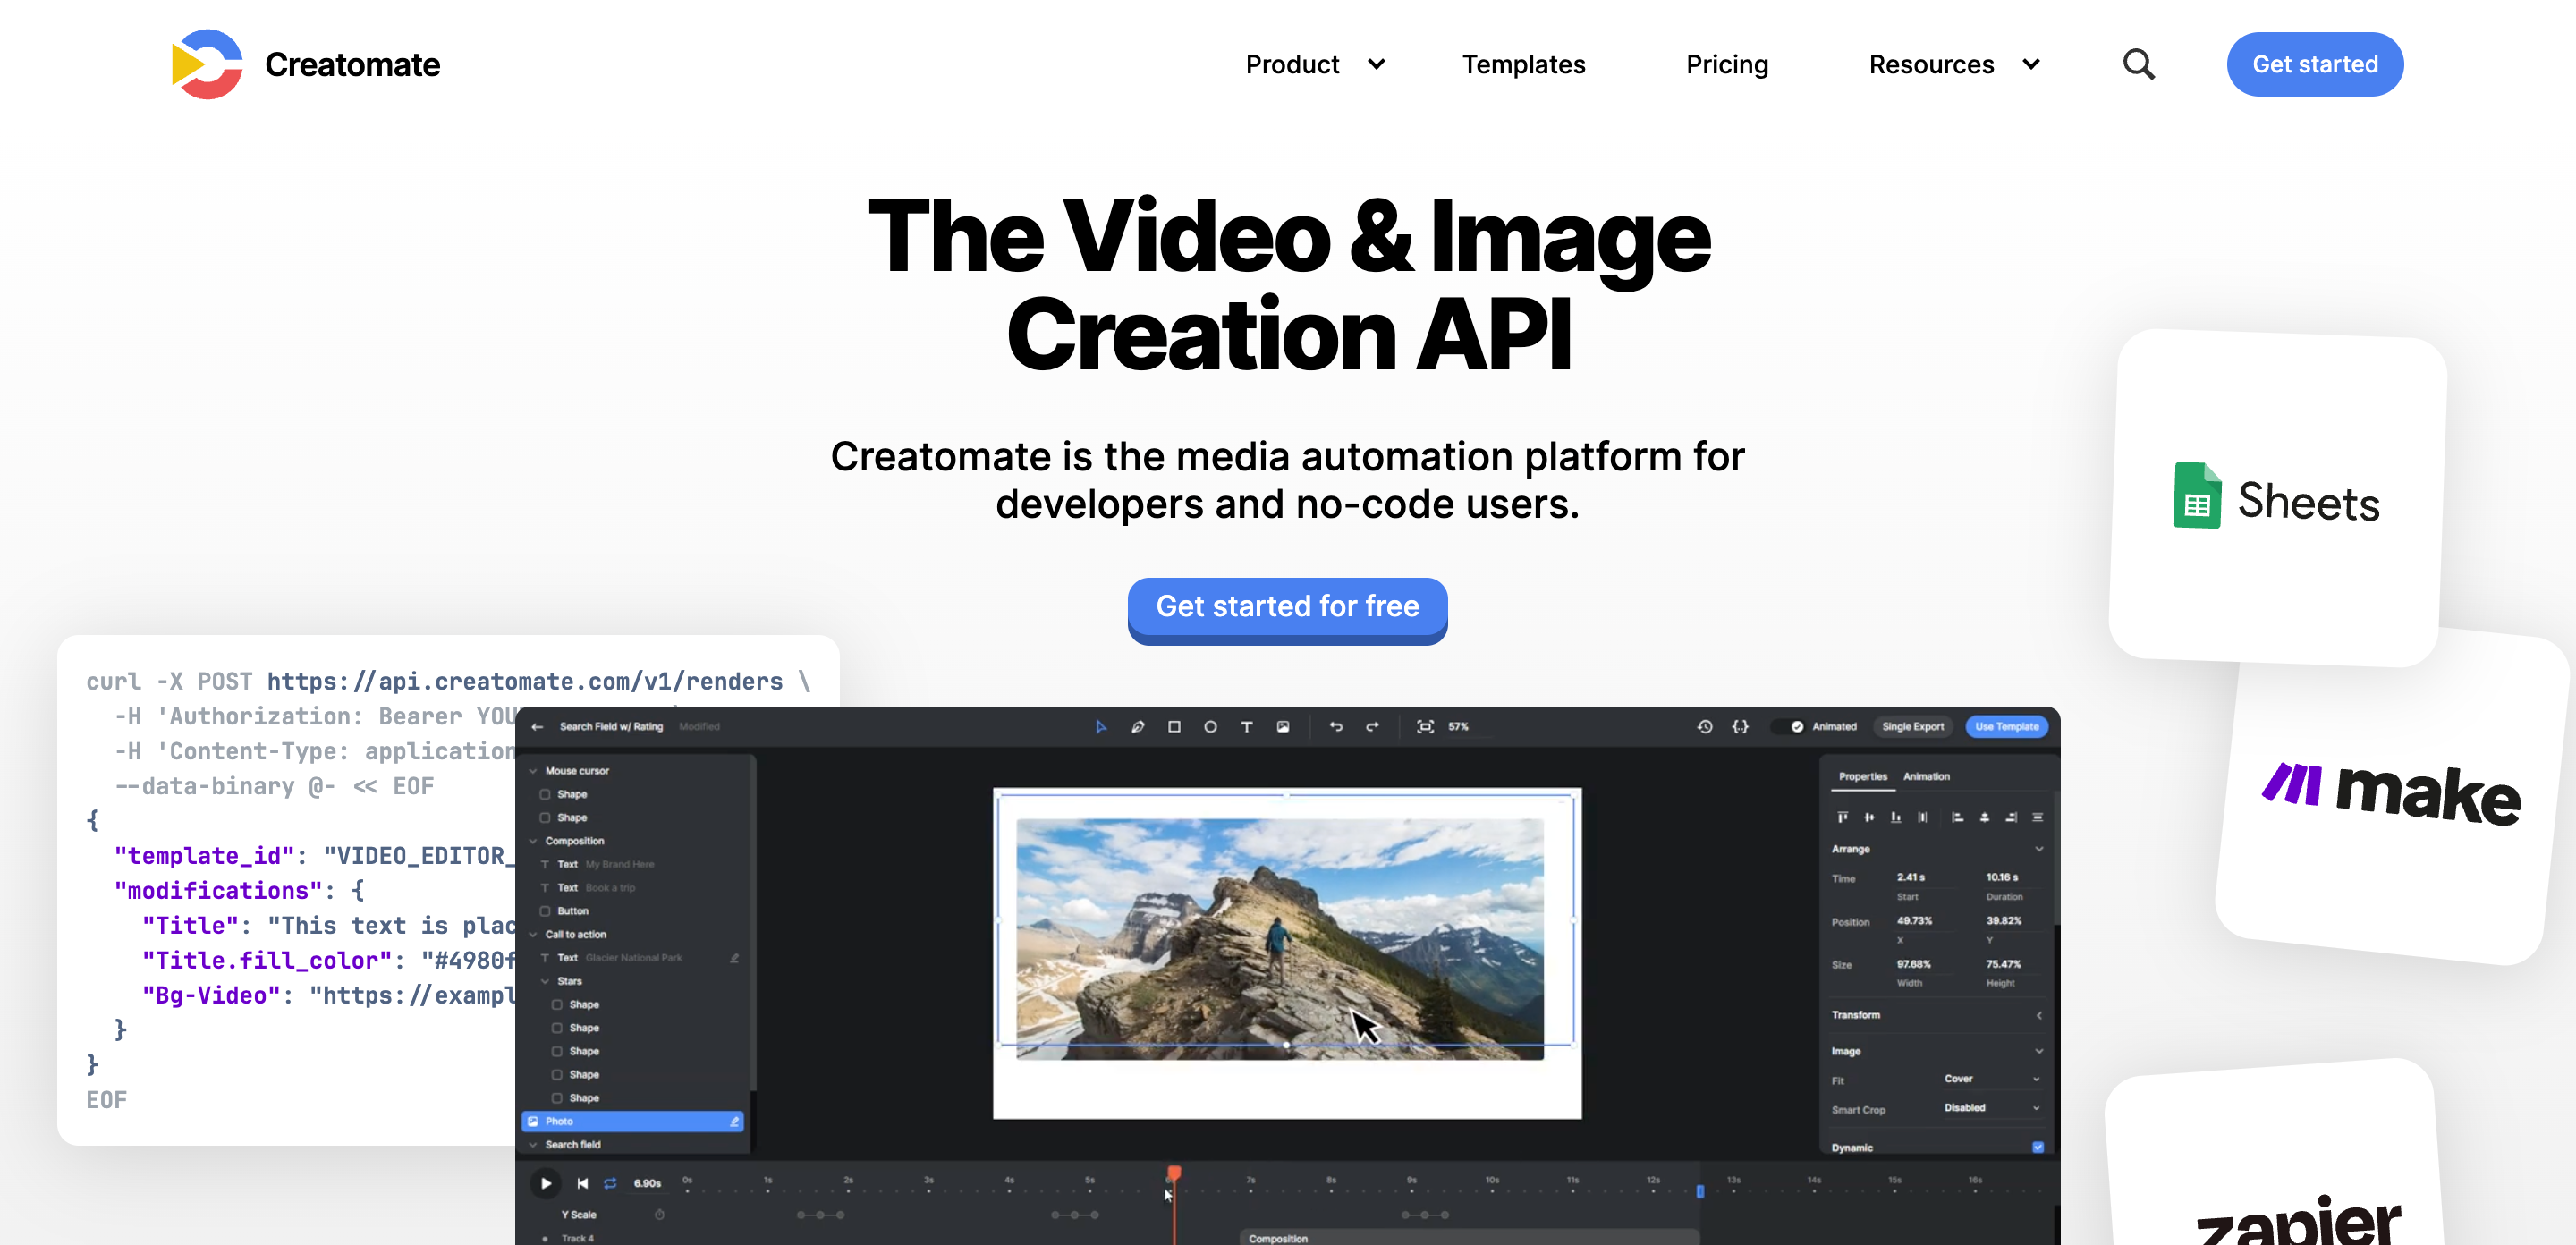The image size is (2576, 1245).
Task: Click the make integration card
Action: [2390, 795]
